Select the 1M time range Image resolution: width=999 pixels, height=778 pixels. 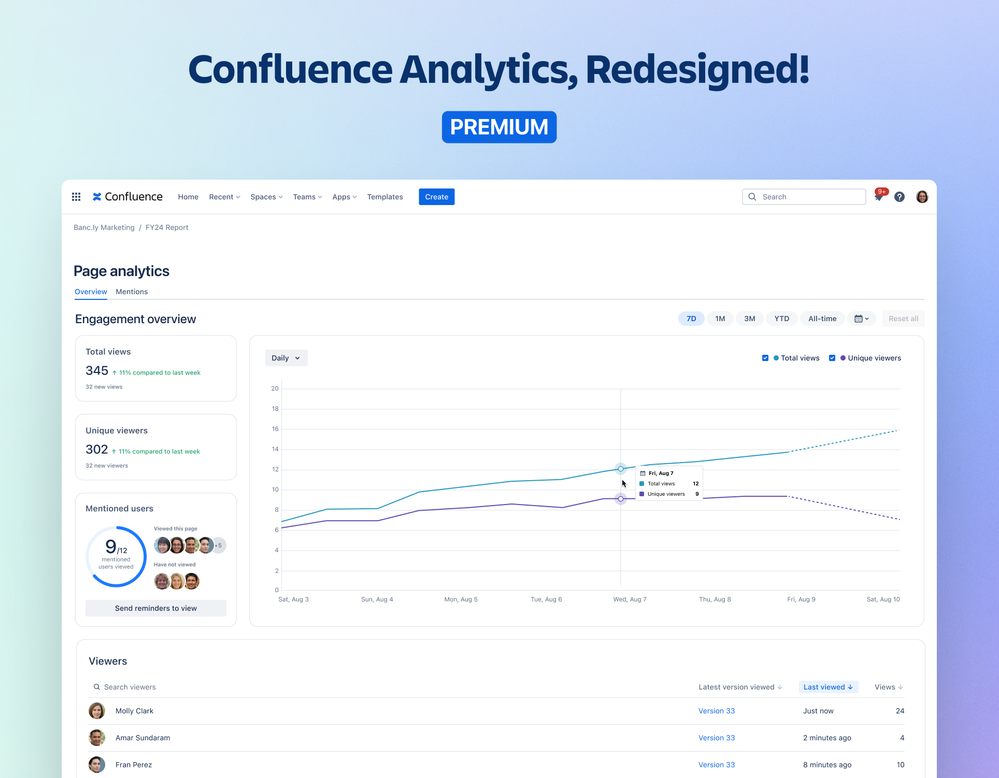click(720, 319)
